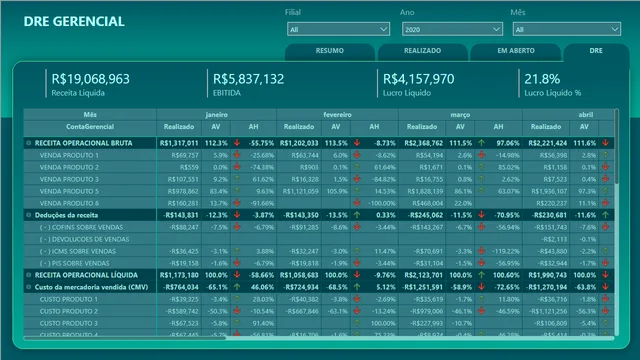Screen dimensions: 640x360
Task: Click red down arrow for VENDA PRODUTO 6 fevereiro
Action: coord(357,203)
